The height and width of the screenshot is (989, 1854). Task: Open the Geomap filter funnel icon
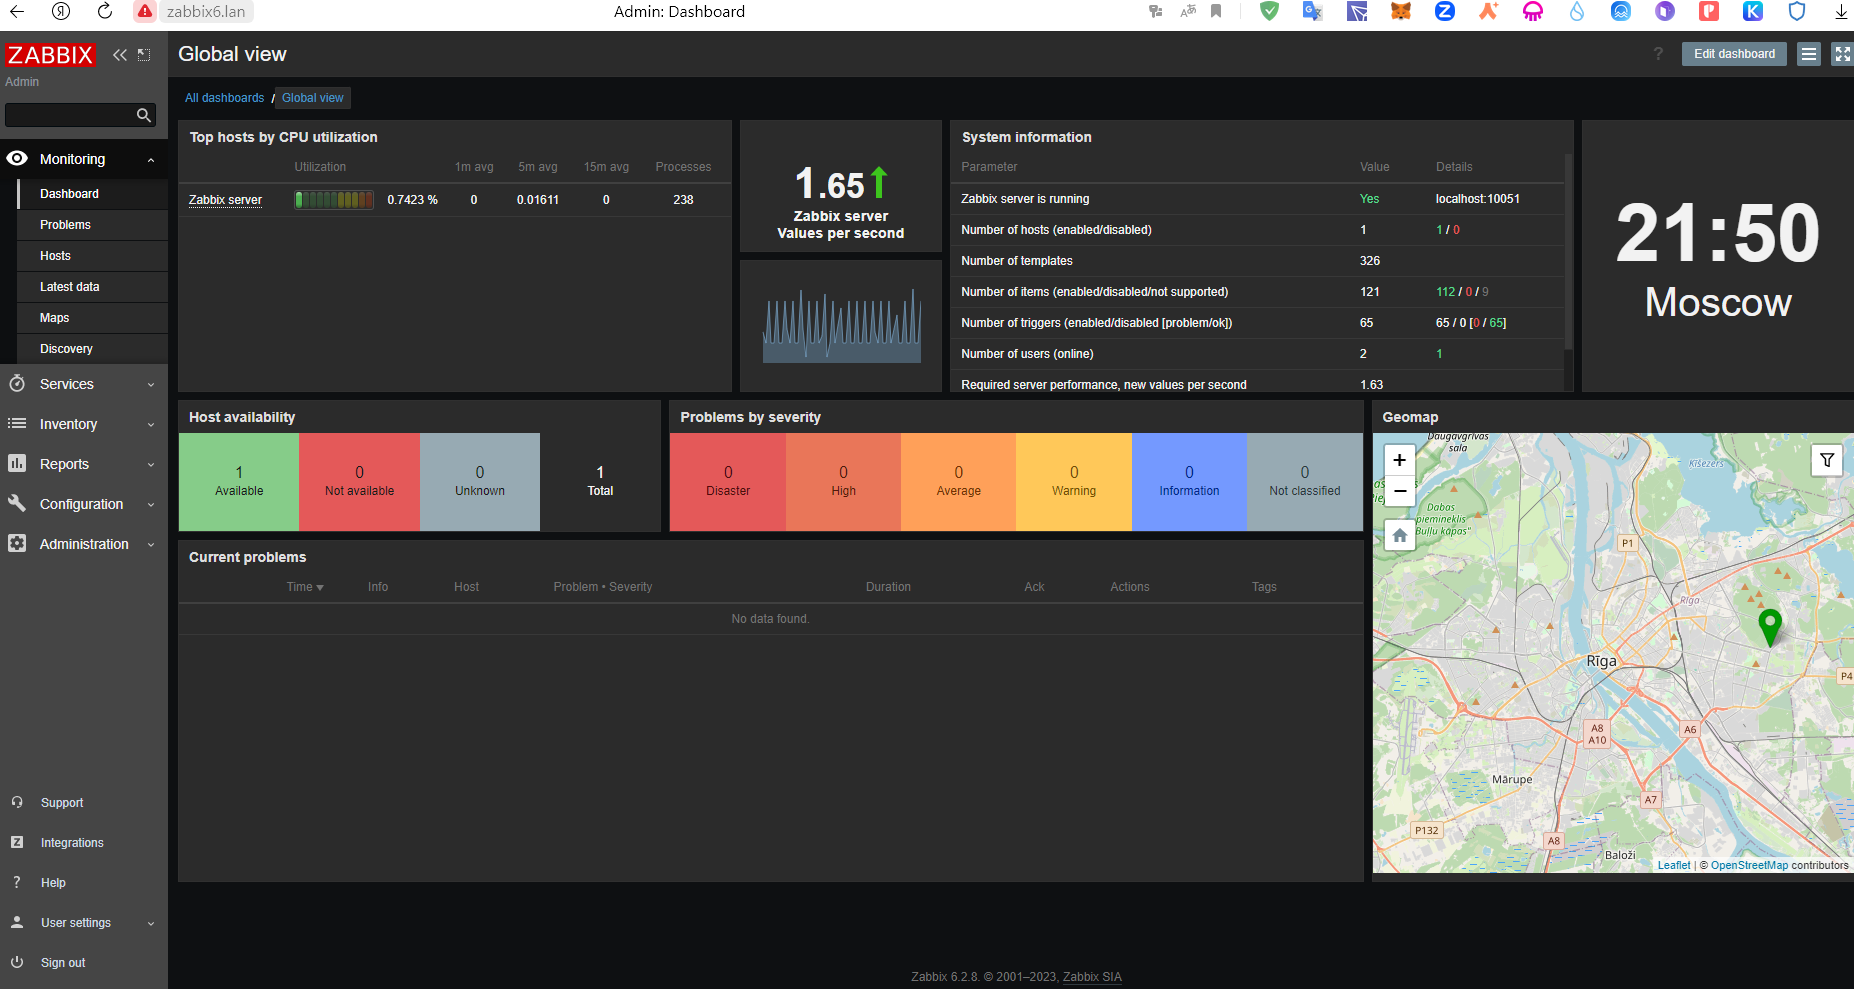(x=1827, y=460)
